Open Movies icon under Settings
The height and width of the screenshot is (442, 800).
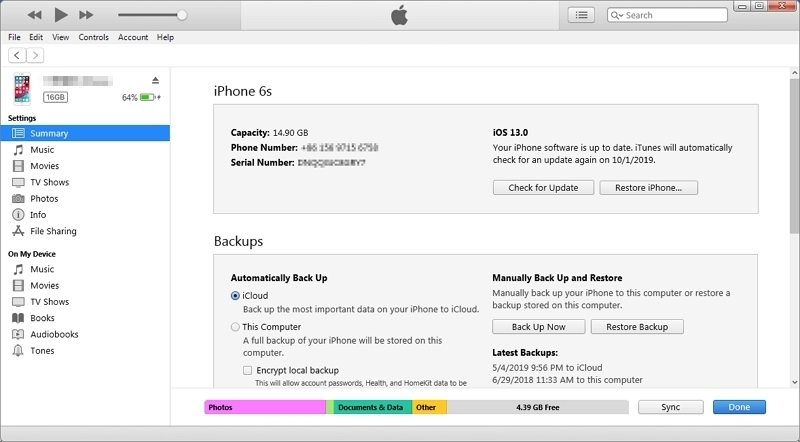[18, 166]
